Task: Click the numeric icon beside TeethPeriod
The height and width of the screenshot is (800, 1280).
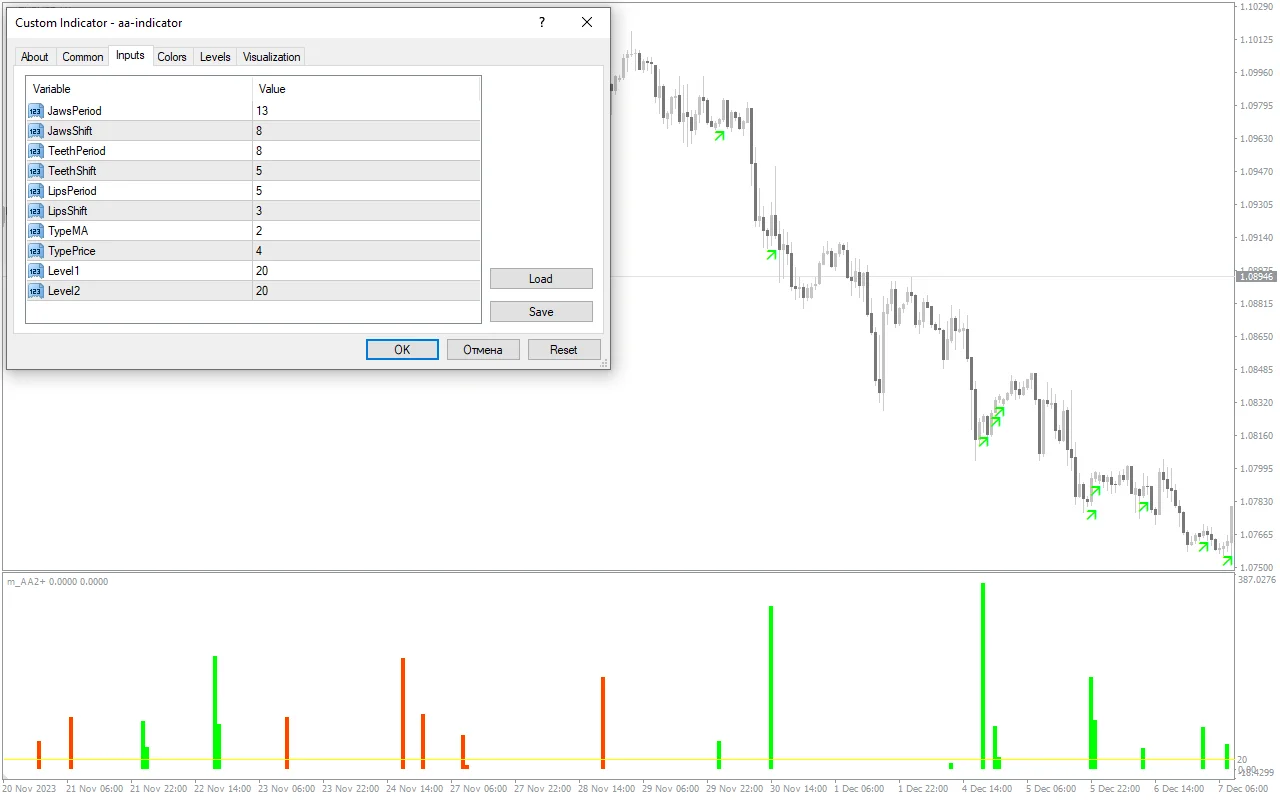Action: click(36, 150)
